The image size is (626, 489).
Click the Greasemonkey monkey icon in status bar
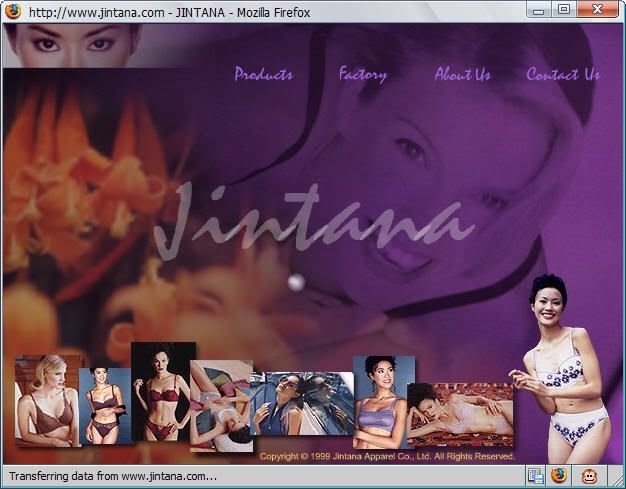point(590,476)
